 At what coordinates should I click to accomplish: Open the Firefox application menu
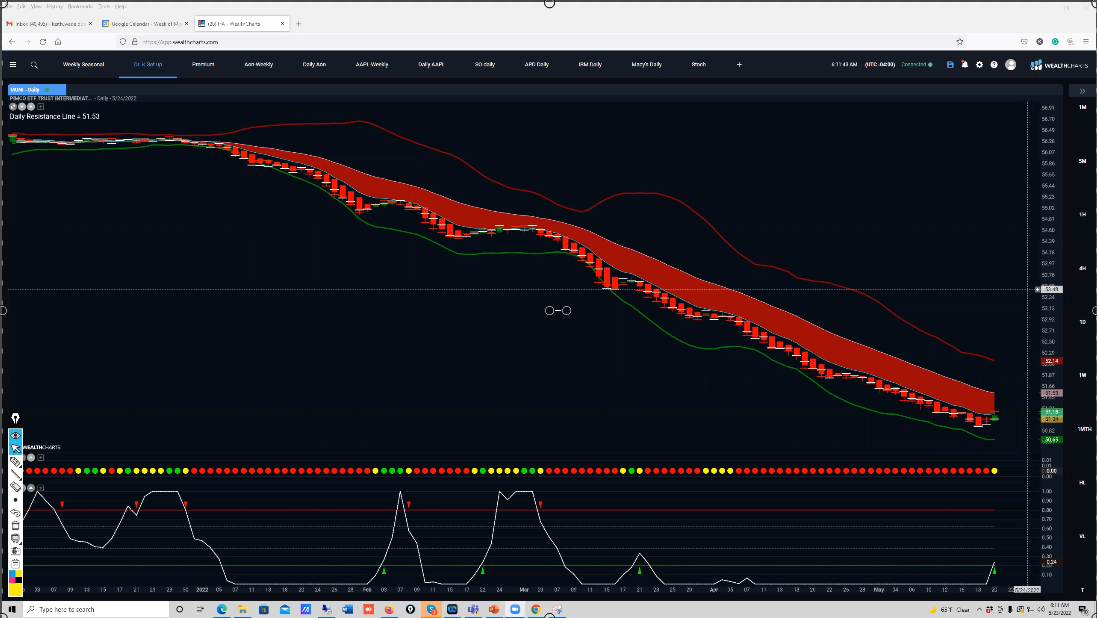click(1086, 42)
